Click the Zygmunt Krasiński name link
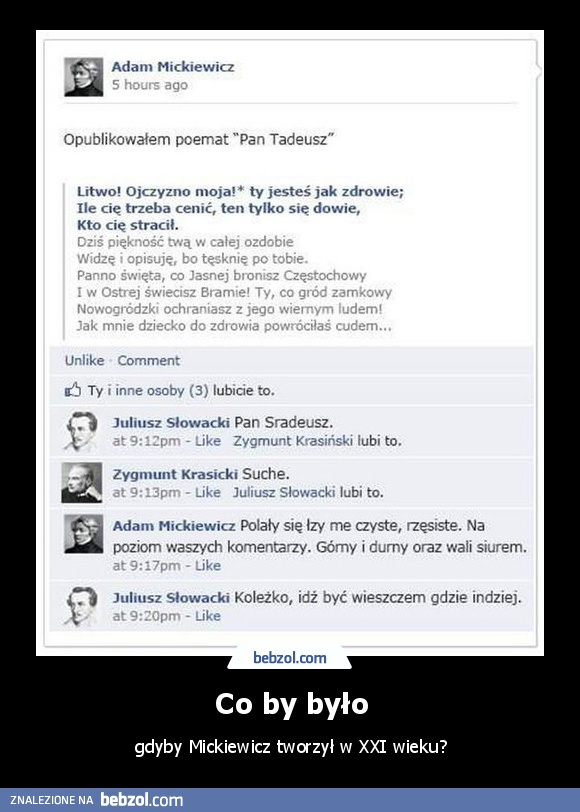Viewport: 580px width, 812px height. [293, 441]
